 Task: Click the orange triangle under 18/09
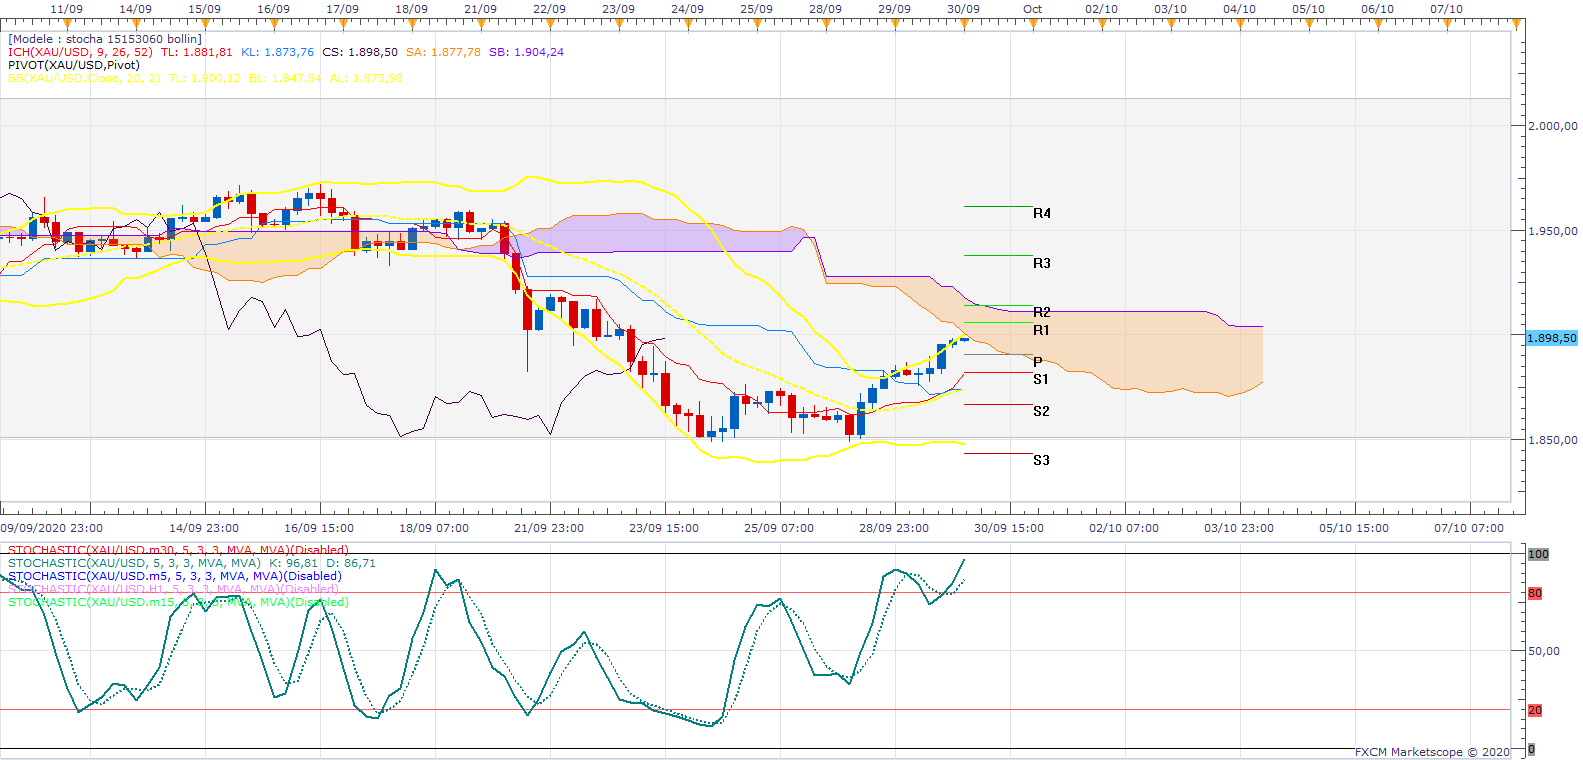(411, 24)
